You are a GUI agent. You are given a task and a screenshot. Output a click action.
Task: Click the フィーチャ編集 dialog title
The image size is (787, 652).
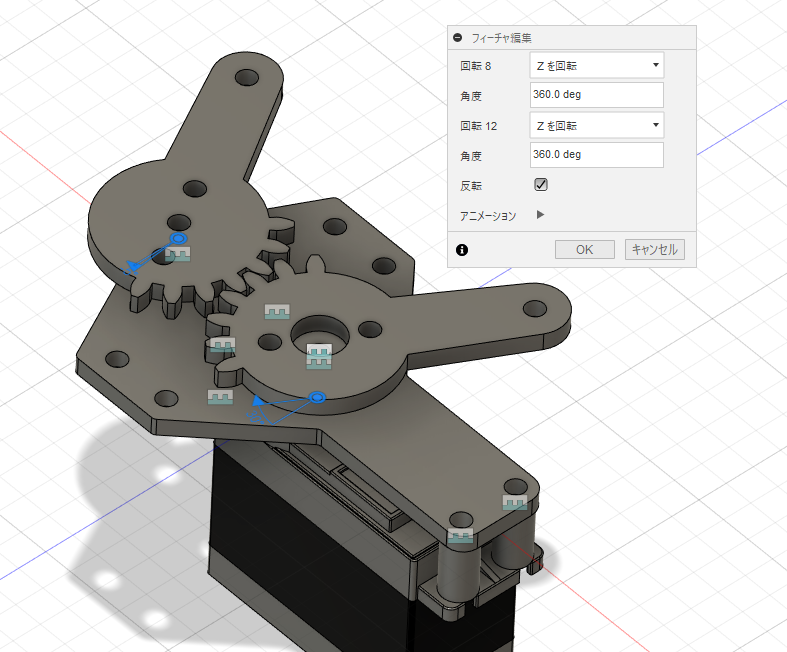[501, 38]
